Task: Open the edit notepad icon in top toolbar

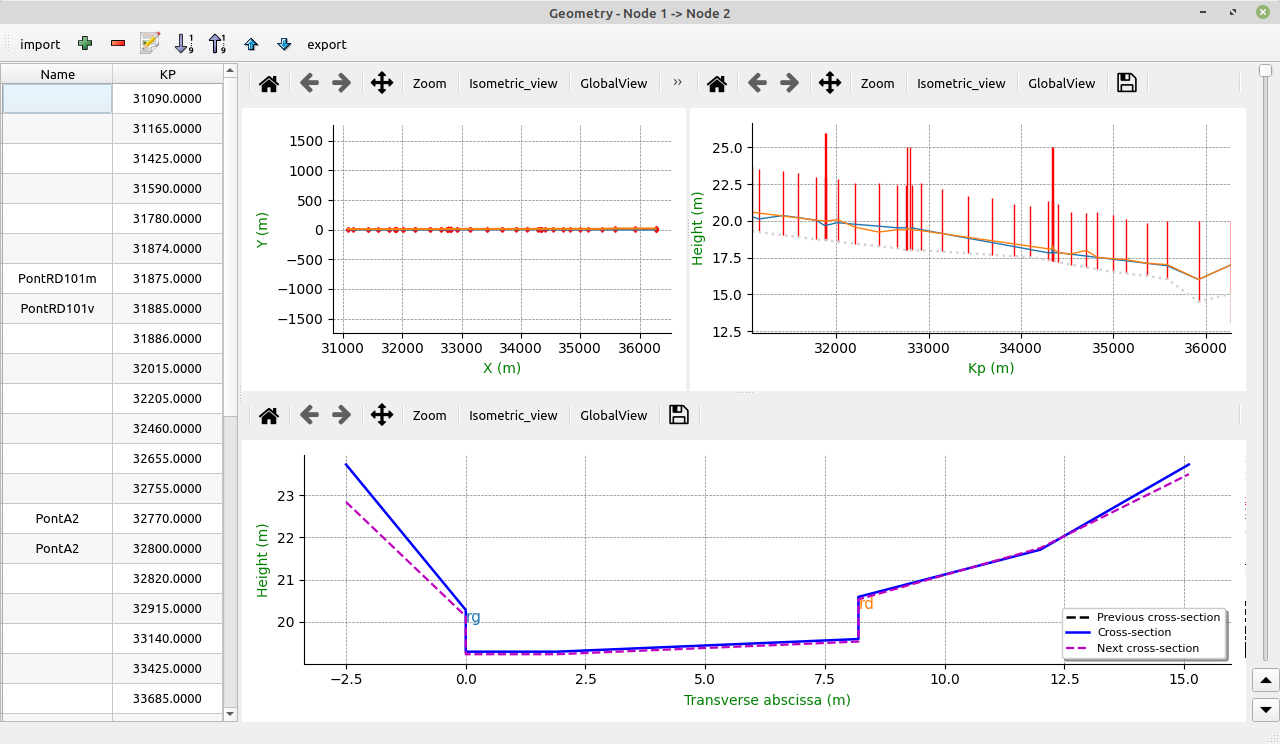Action: point(150,43)
